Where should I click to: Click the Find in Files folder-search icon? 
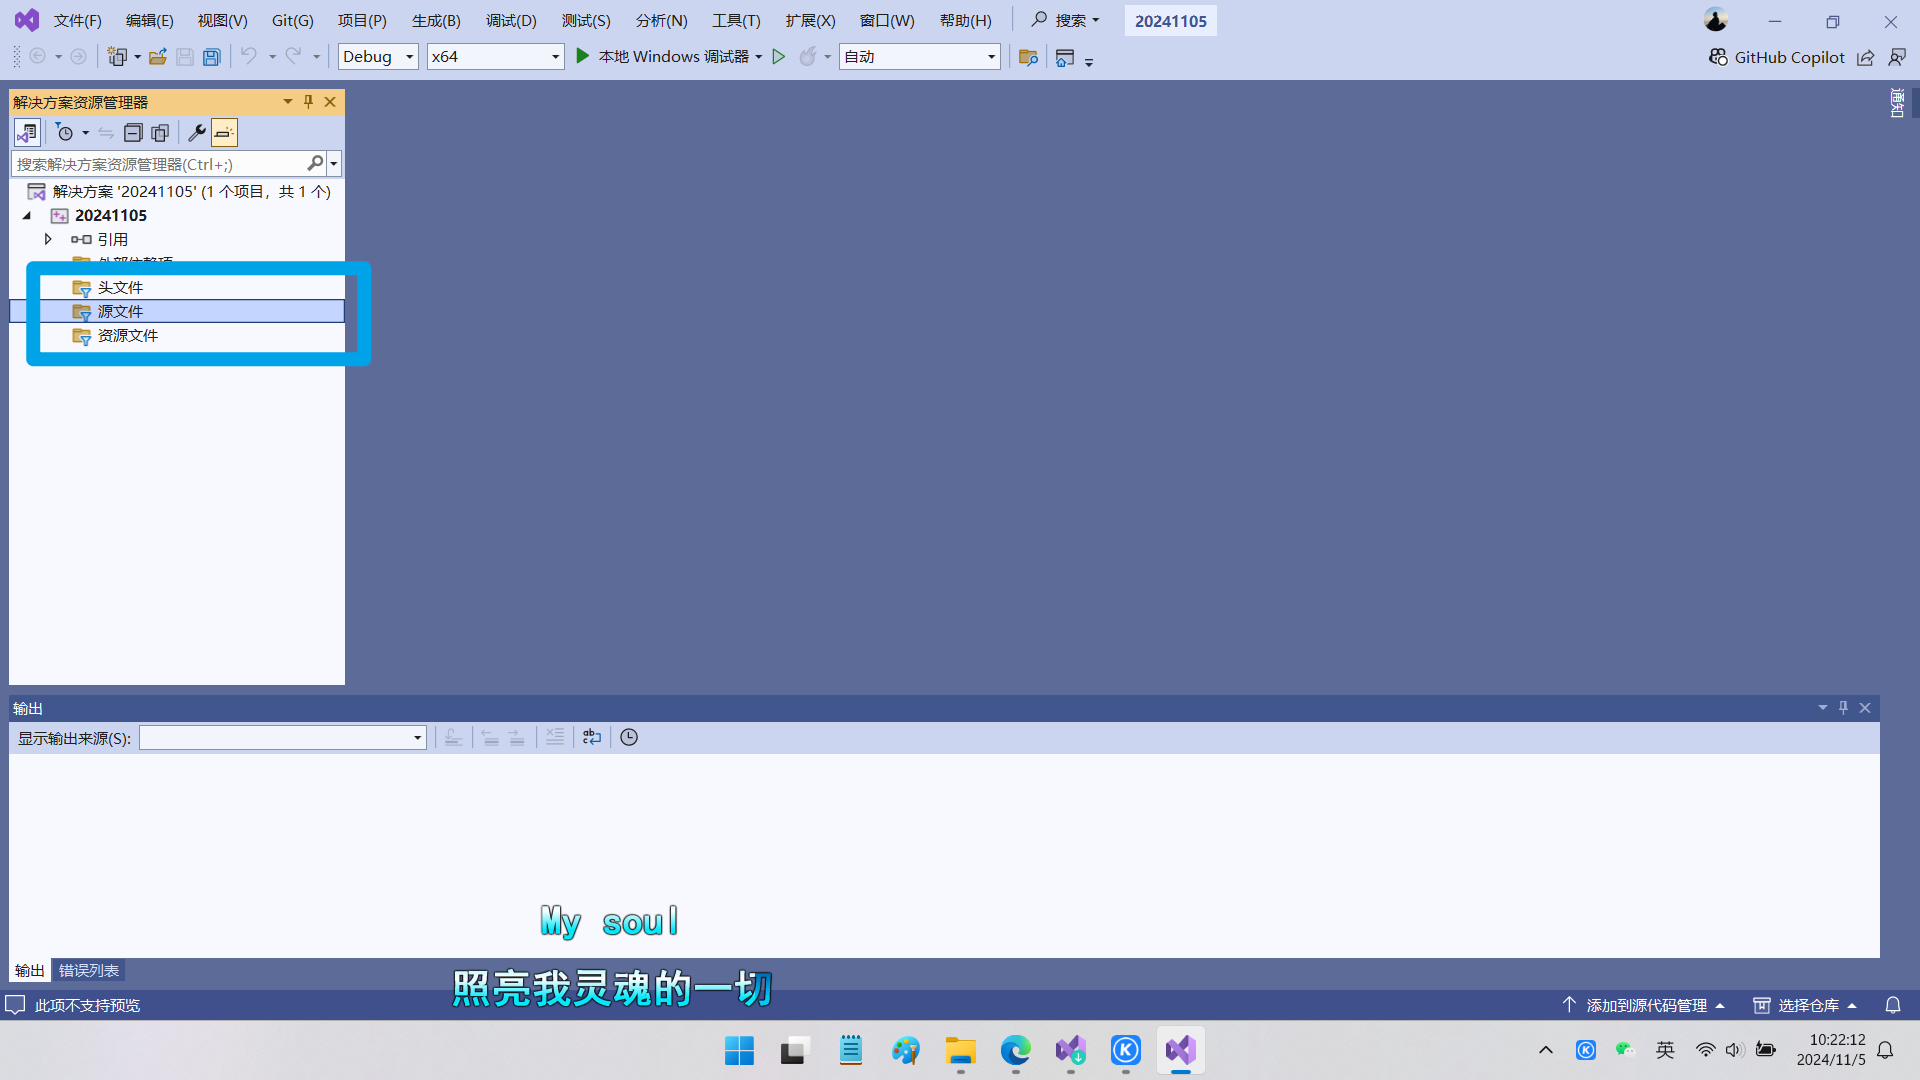click(x=1028, y=57)
